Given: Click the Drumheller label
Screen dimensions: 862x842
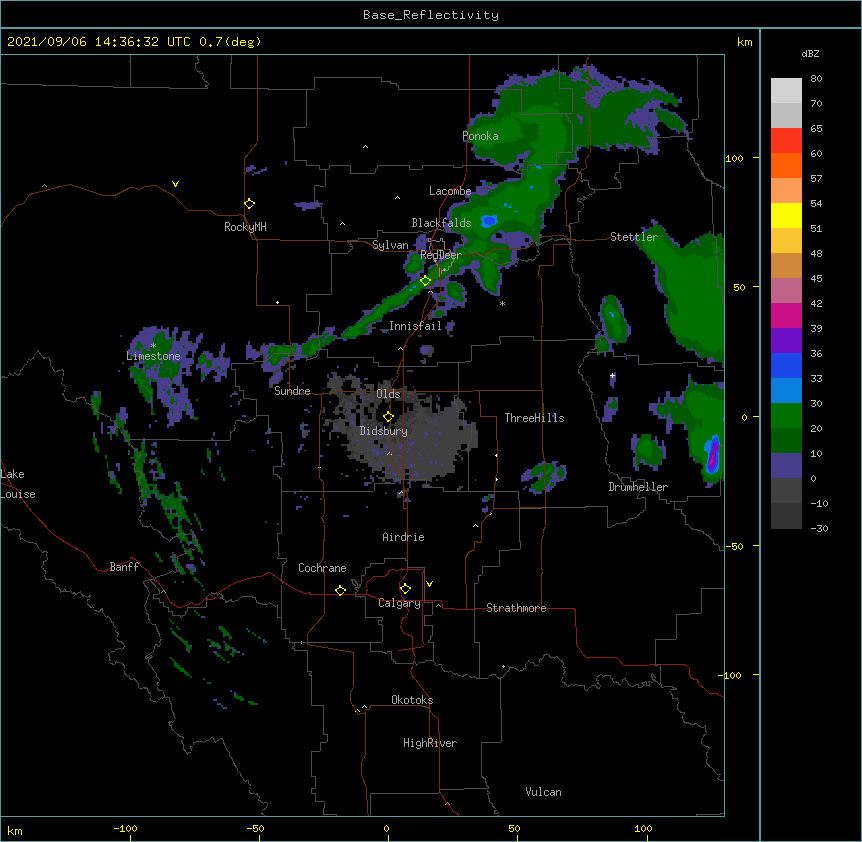Looking at the screenshot, I should 638,487.
